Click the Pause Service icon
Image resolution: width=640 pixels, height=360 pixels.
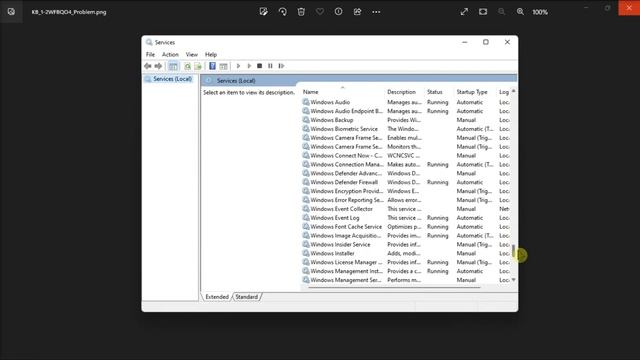(x=270, y=66)
